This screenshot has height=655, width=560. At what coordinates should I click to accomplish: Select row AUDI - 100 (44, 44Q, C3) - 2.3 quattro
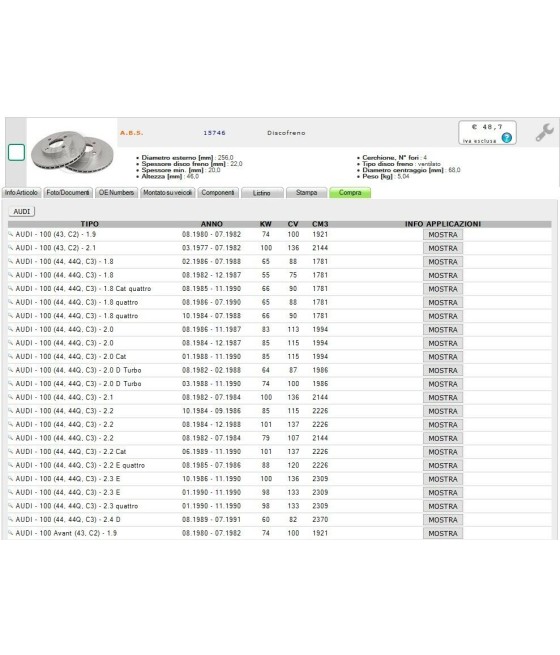(279, 506)
